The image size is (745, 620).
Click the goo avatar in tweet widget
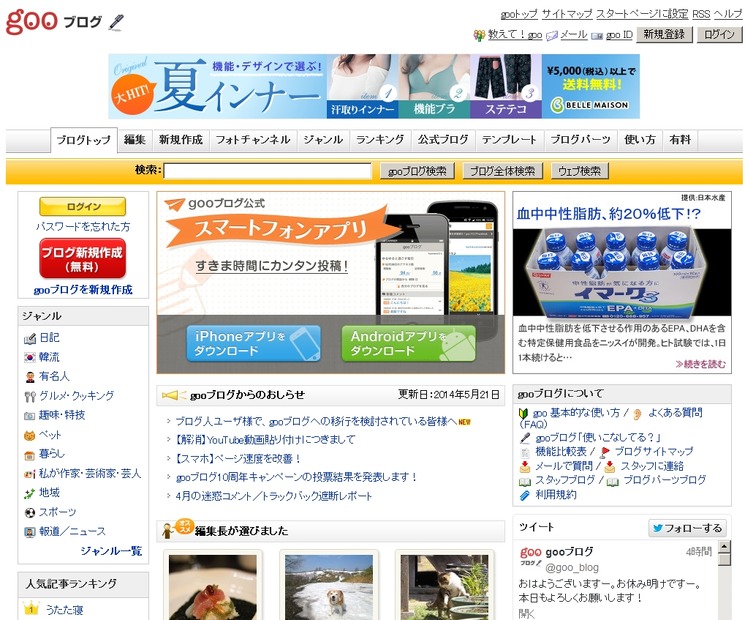pyautogui.click(x=531, y=555)
